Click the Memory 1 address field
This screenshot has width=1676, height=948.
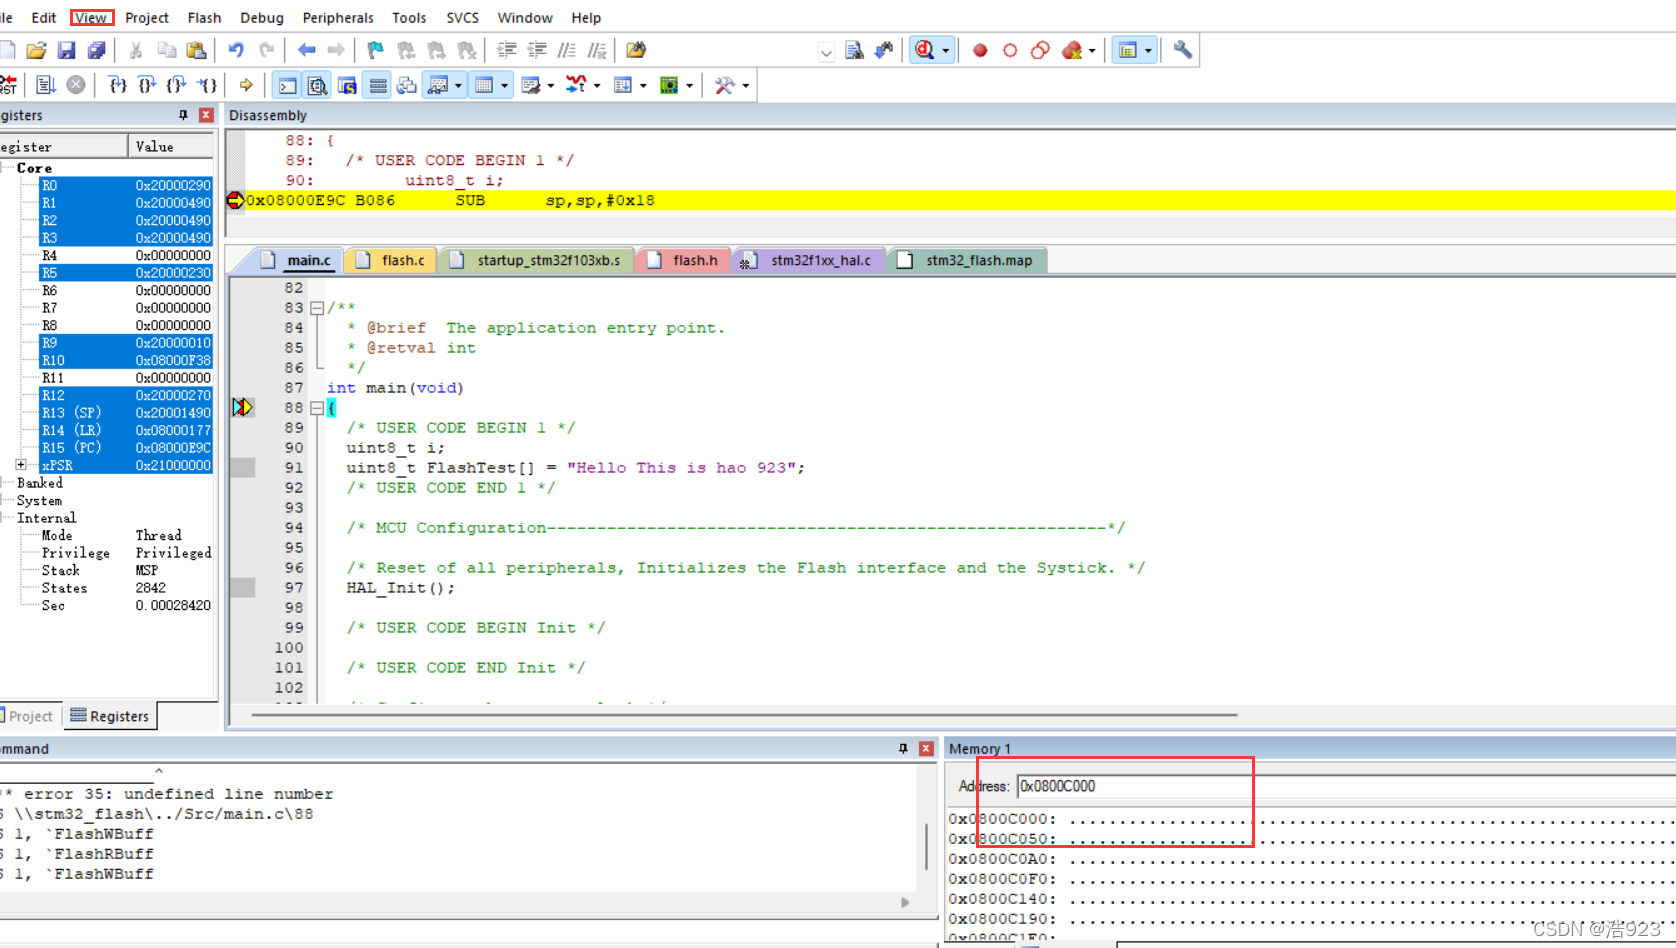1346,786
